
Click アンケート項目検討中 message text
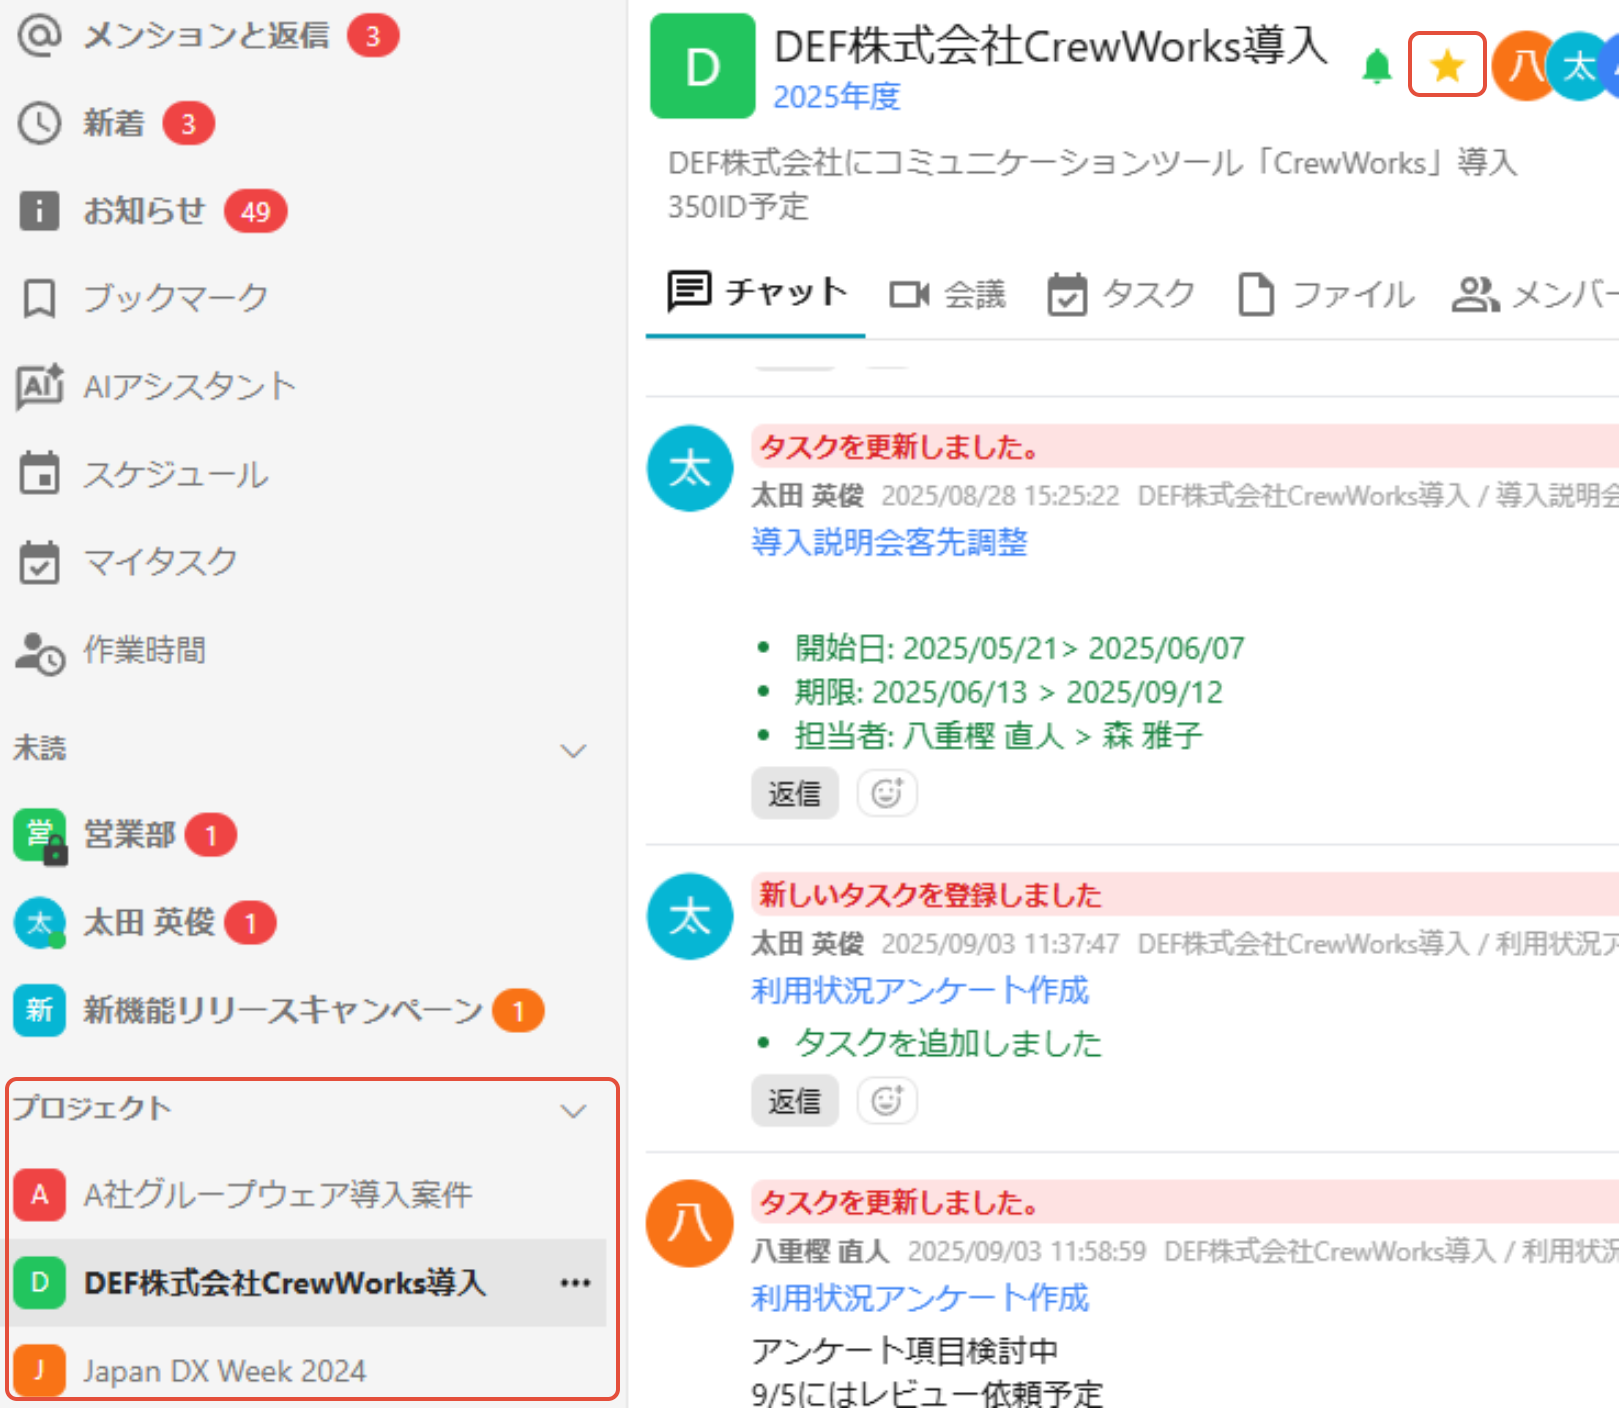point(904,1351)
